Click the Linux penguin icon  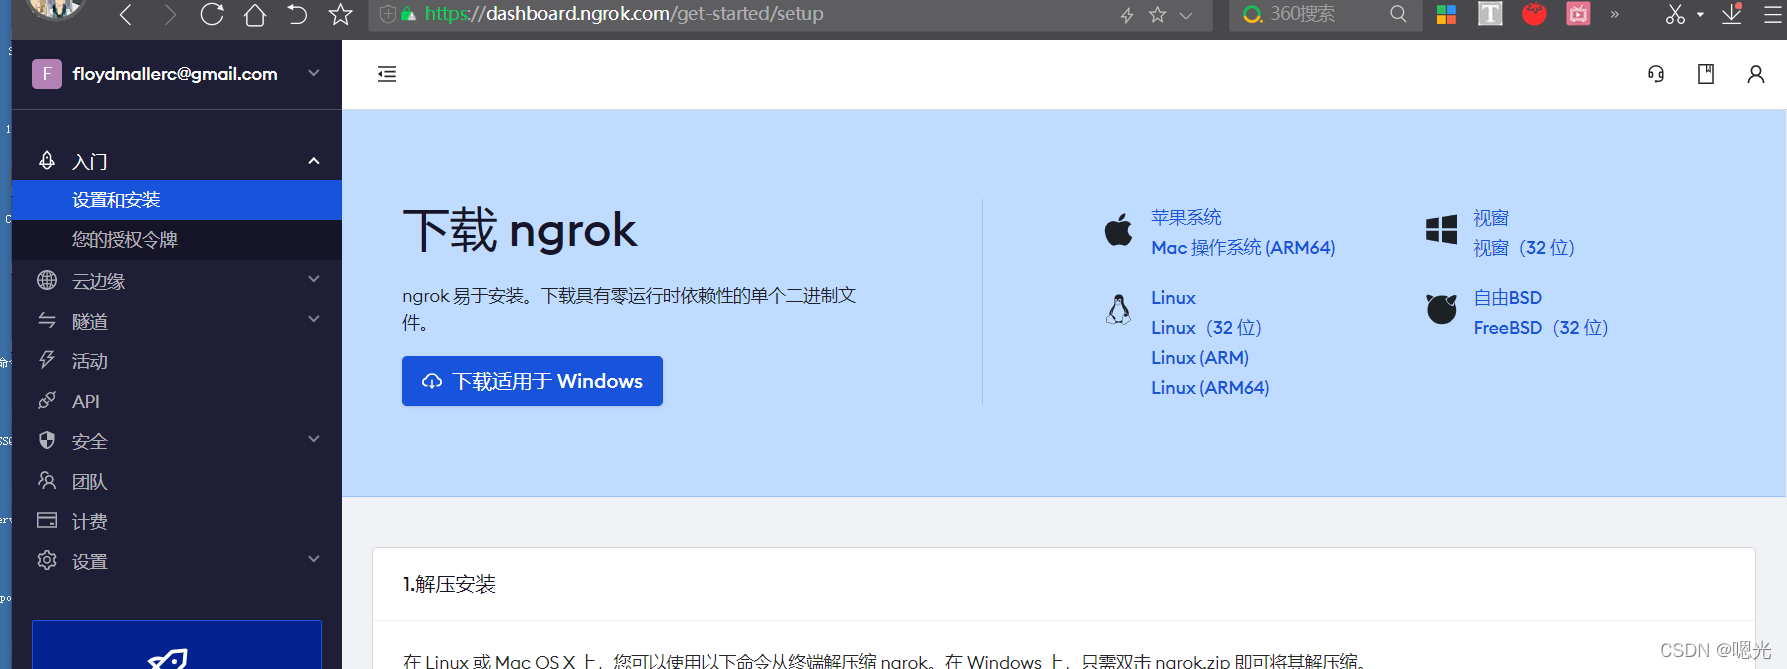1118,309
